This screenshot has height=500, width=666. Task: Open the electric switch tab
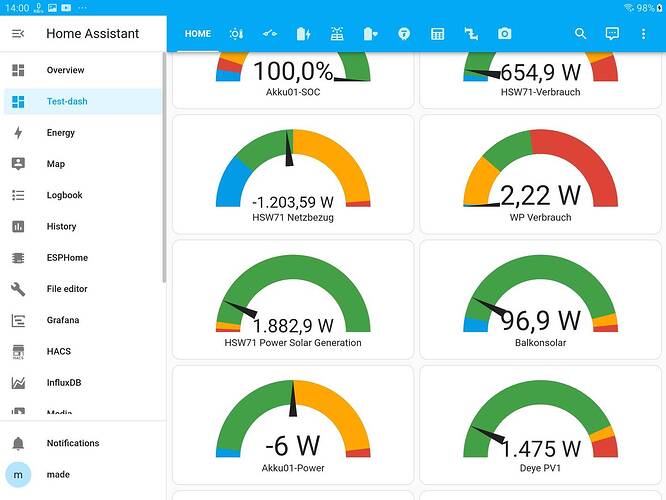coord(270,34)
